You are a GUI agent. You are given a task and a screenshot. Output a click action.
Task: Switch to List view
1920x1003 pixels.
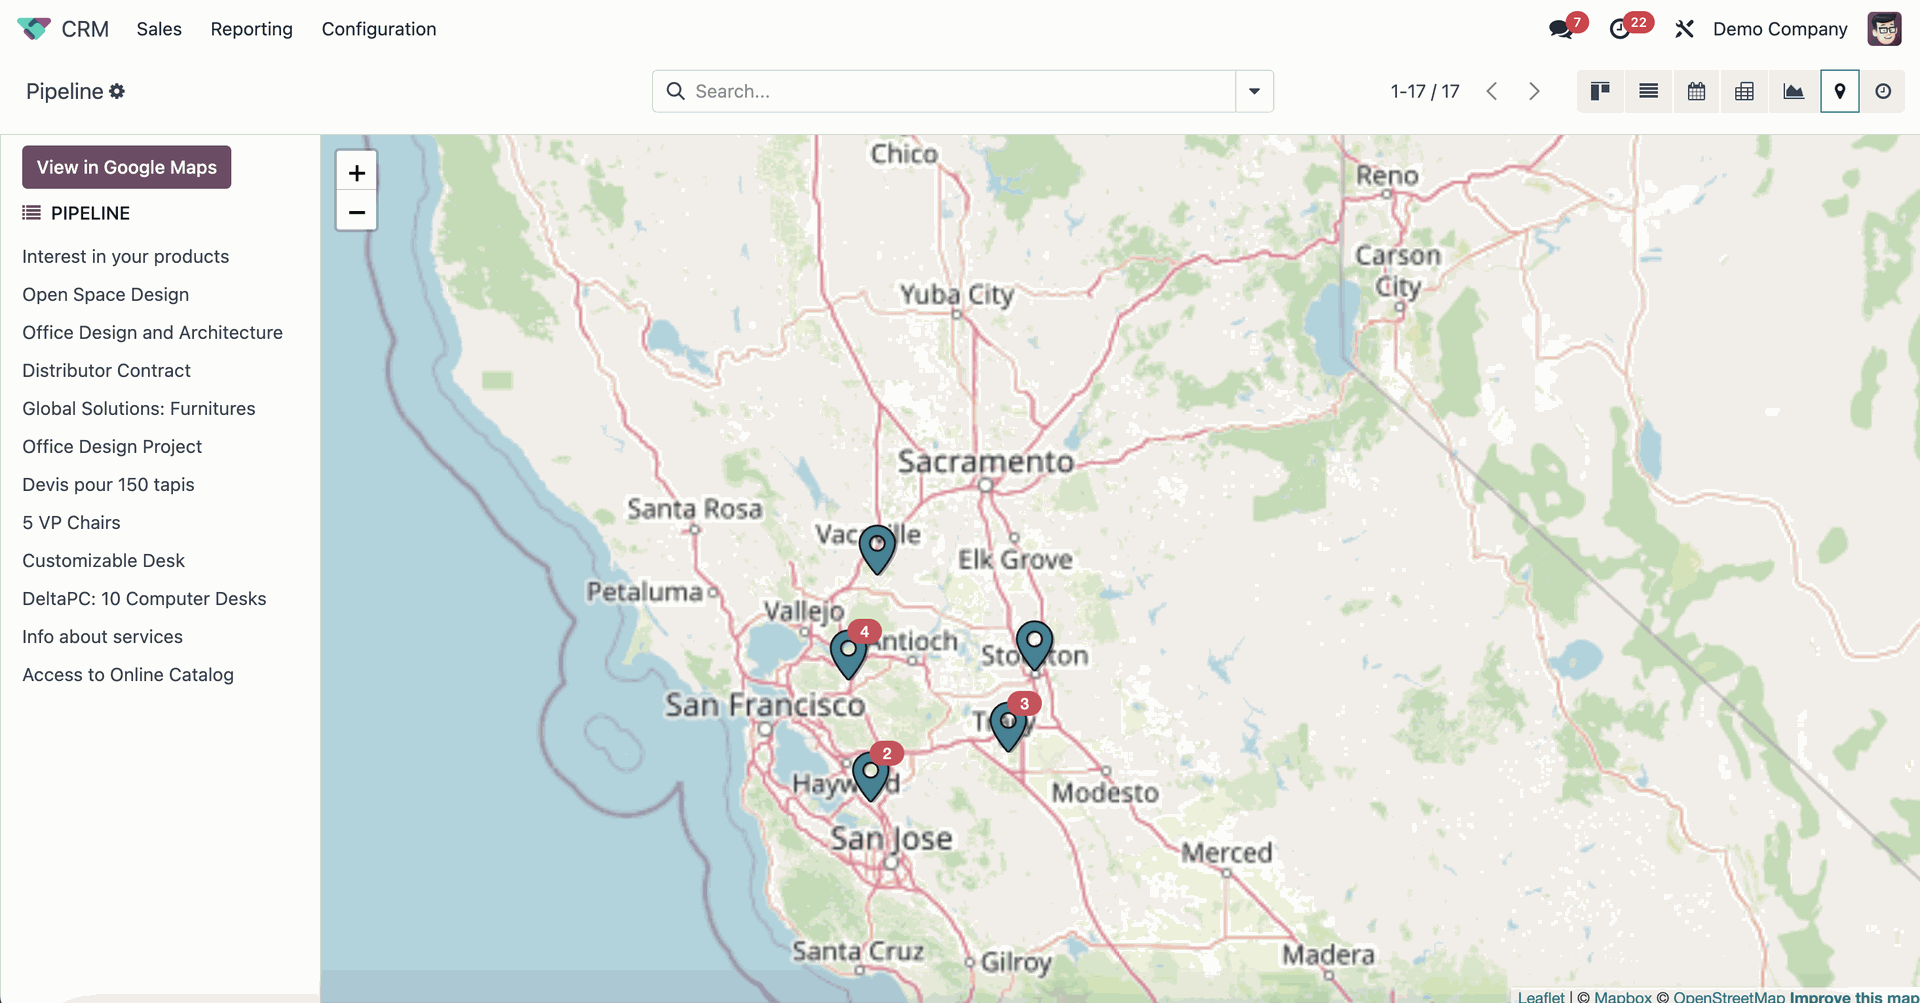[x=1648, y=91]
